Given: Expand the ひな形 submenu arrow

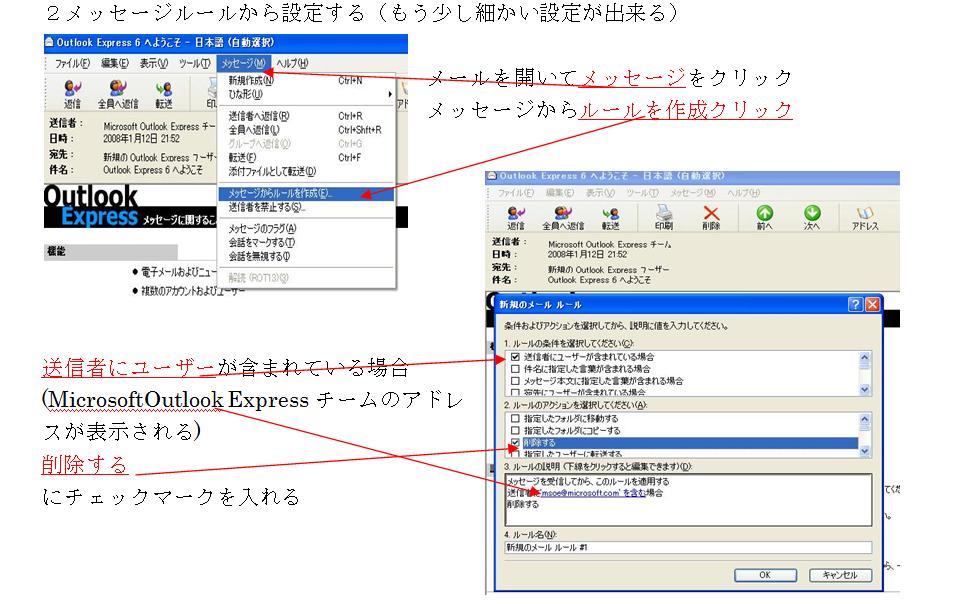Looking at the screenshot, I should pos(390,95).
